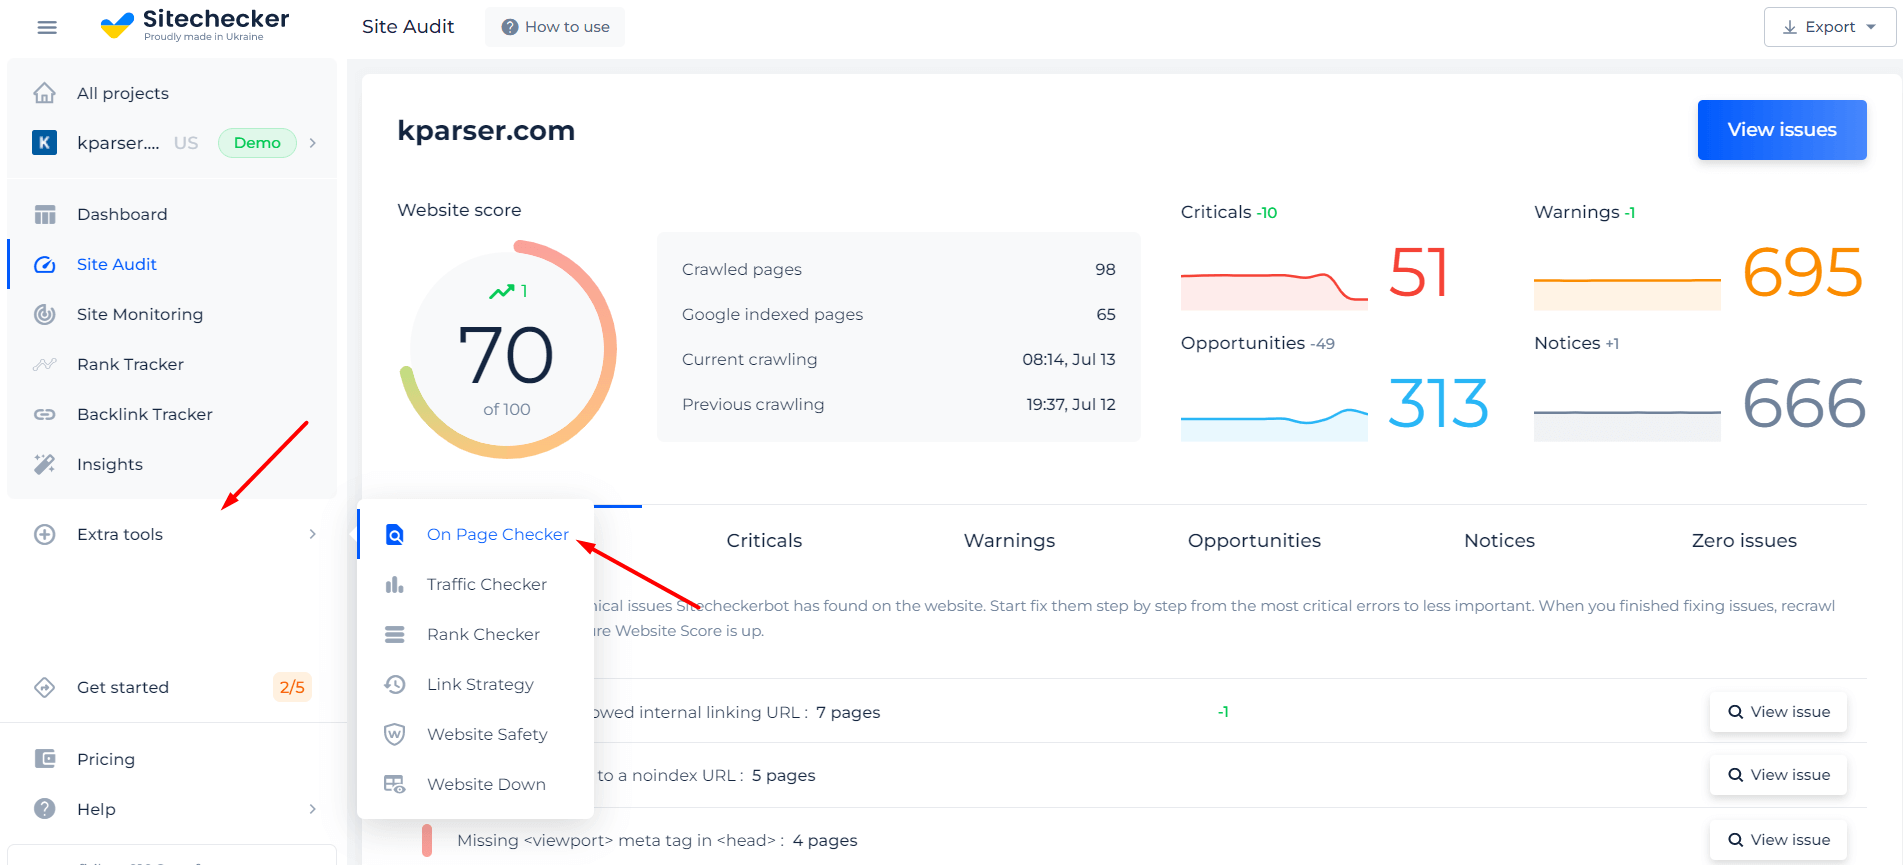Click the Demo badge
1903x865 pixels.
click(257, 143)
